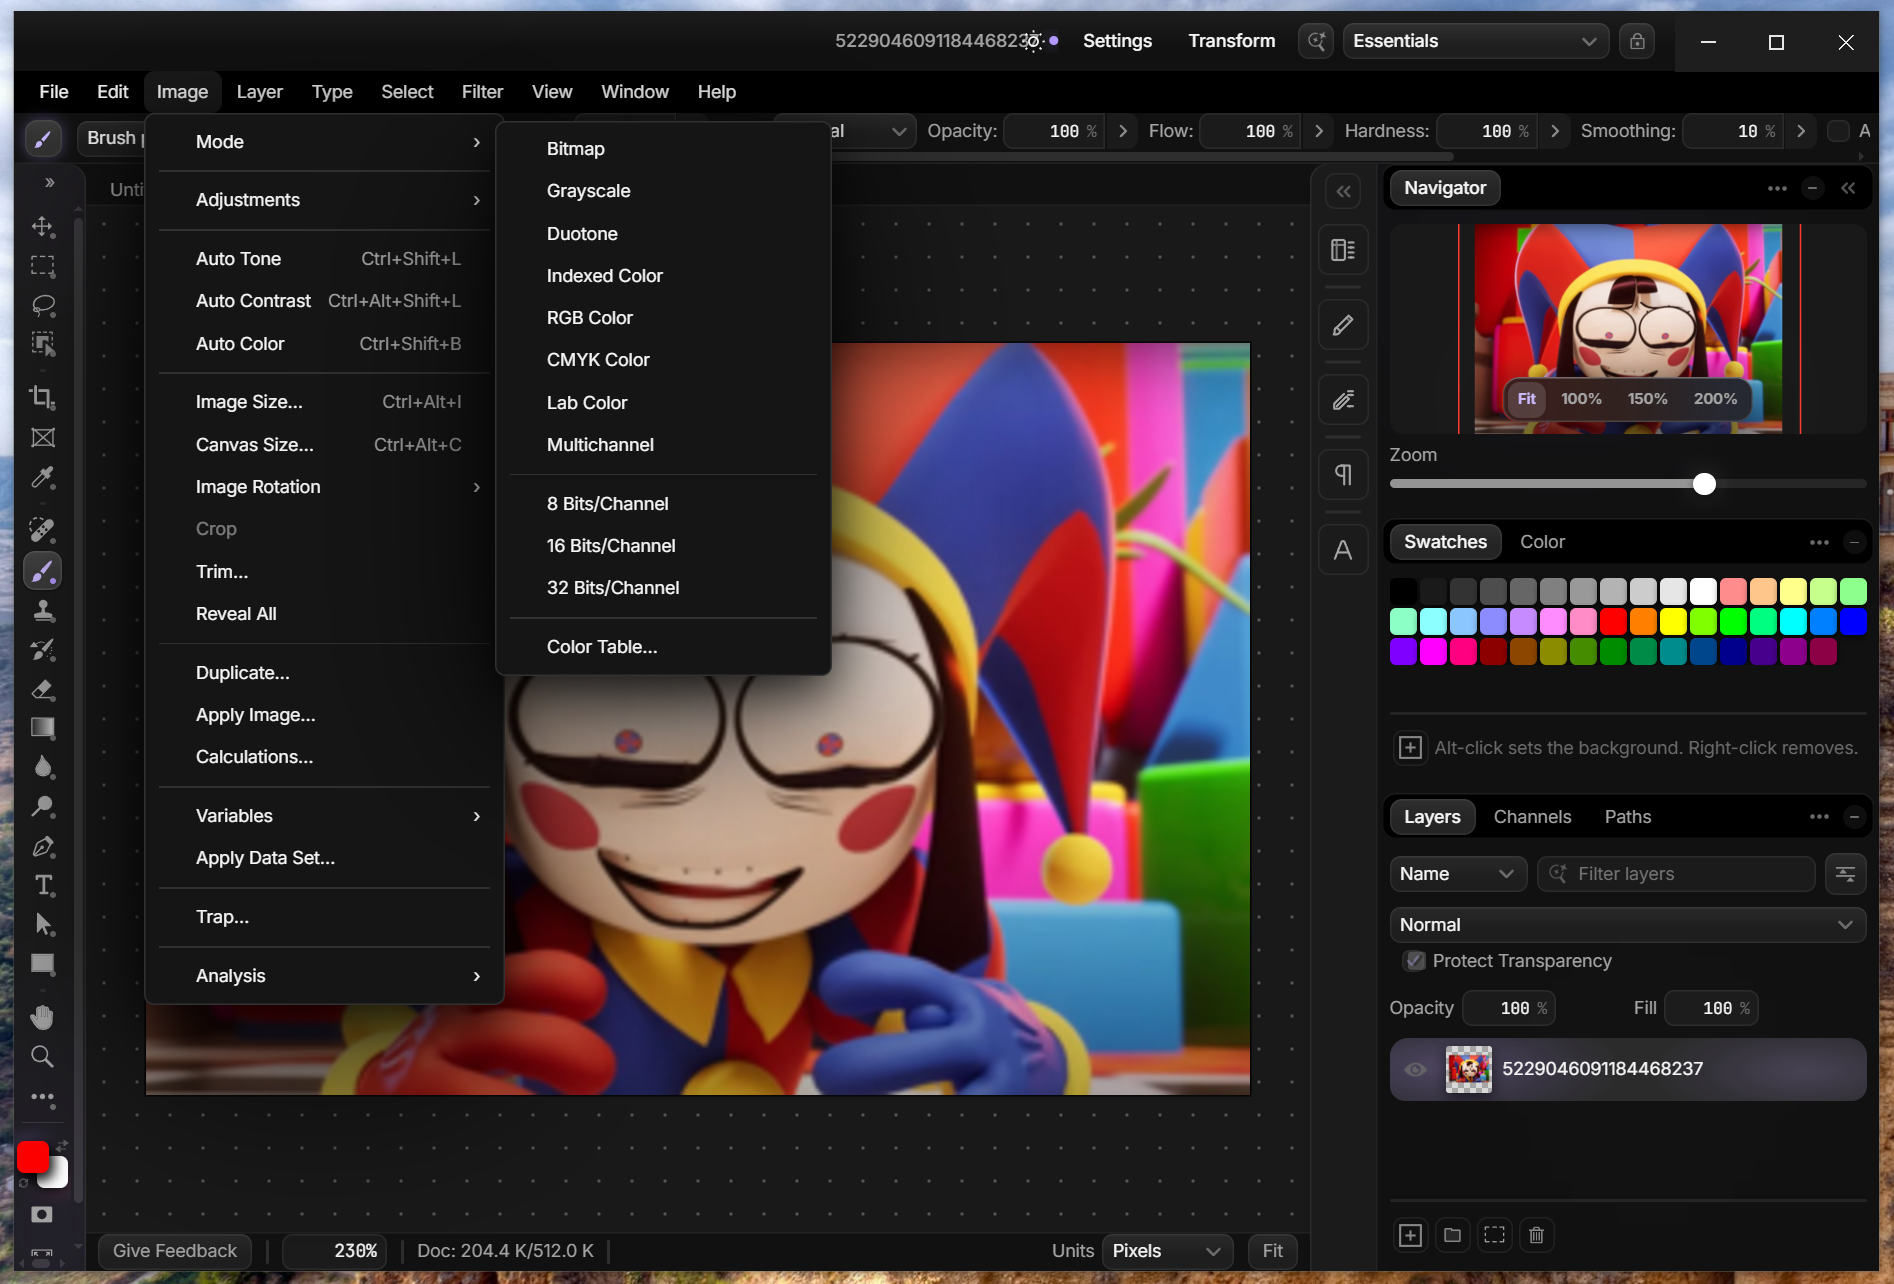1894x1284 pixels.
Task: Open the Essentials workspace dropdown
Action: click(1475, 41)
